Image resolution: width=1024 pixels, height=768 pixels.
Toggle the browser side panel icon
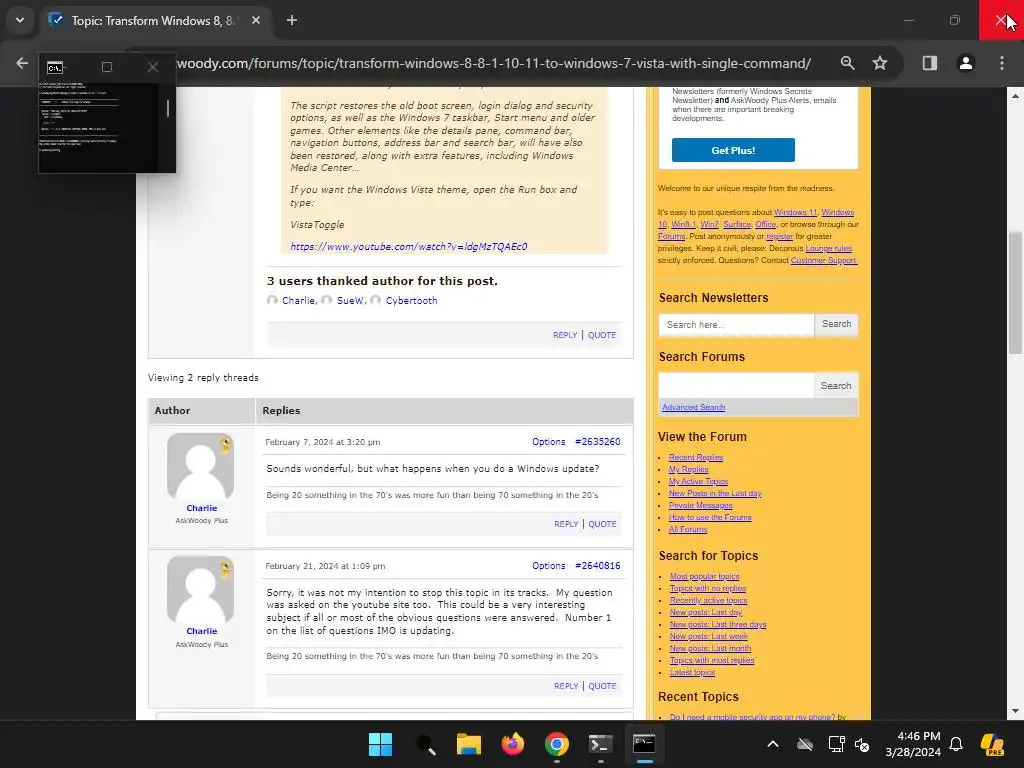pyautogui.click(x=929, y=63)
